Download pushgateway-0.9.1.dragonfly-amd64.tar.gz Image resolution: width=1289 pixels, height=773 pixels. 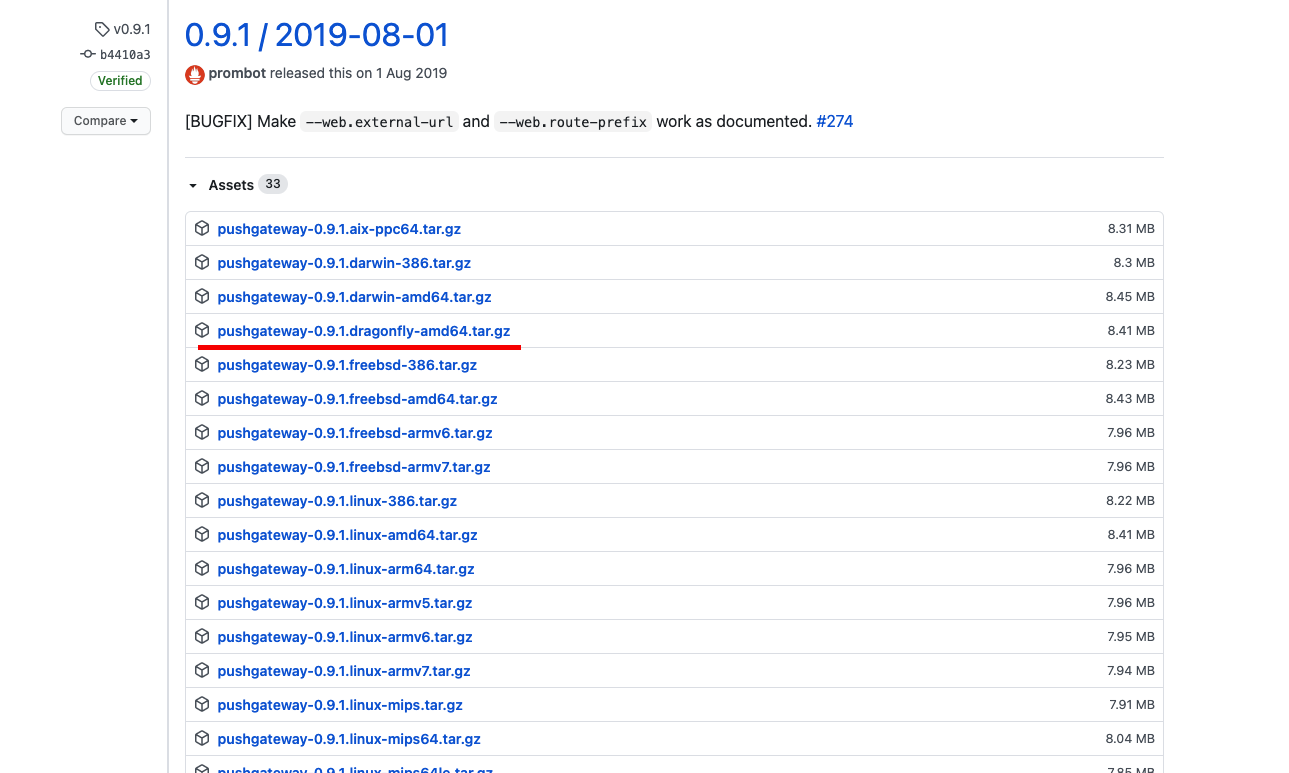click(x=364, y=331)
